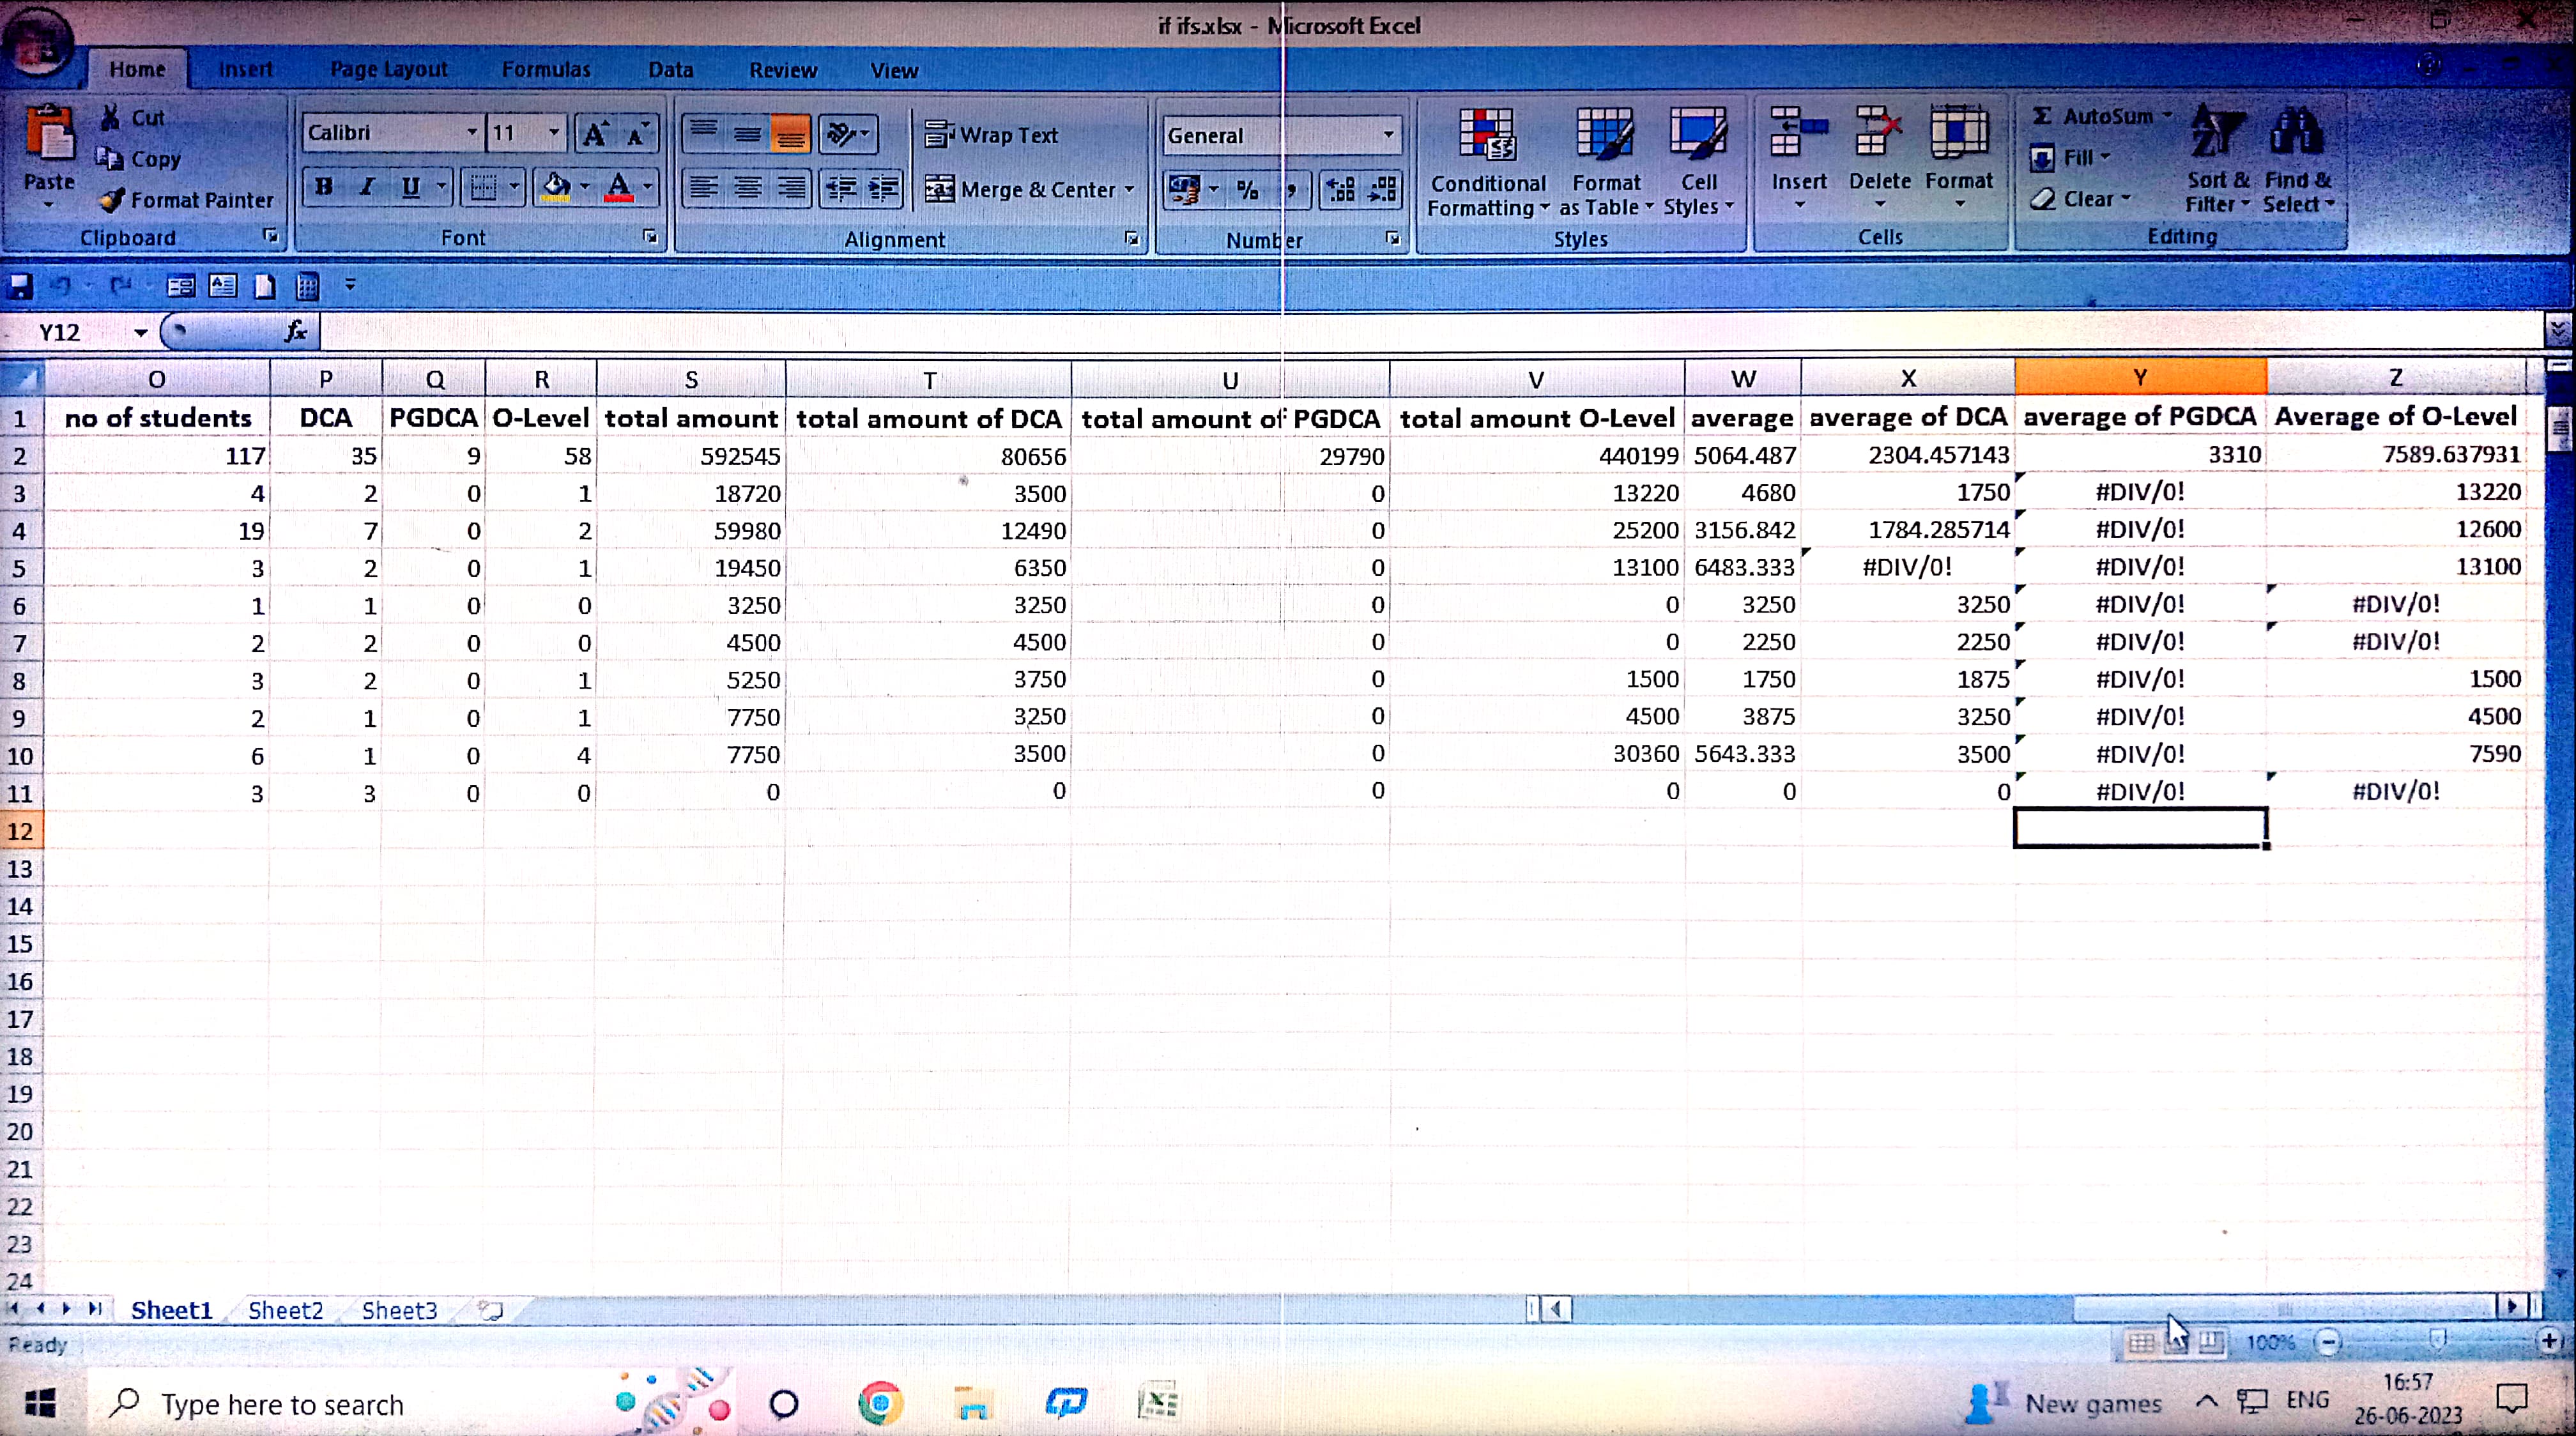
Task: Toggle italic formatting
Action: (367, 187)
